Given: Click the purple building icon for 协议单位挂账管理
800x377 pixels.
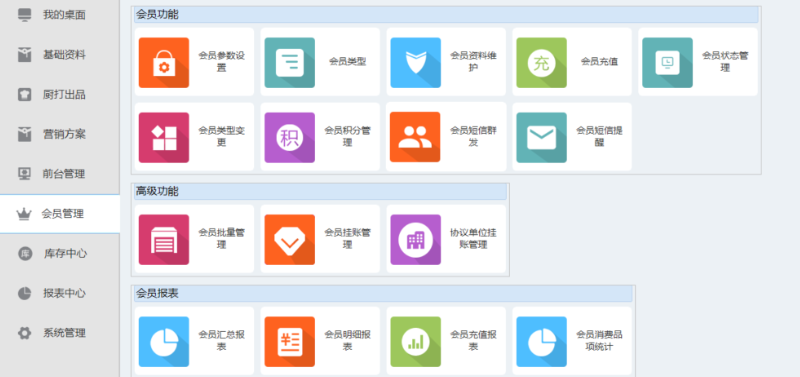Looking at the screenshot, I should pyautogui.click(x=415, y=239).
